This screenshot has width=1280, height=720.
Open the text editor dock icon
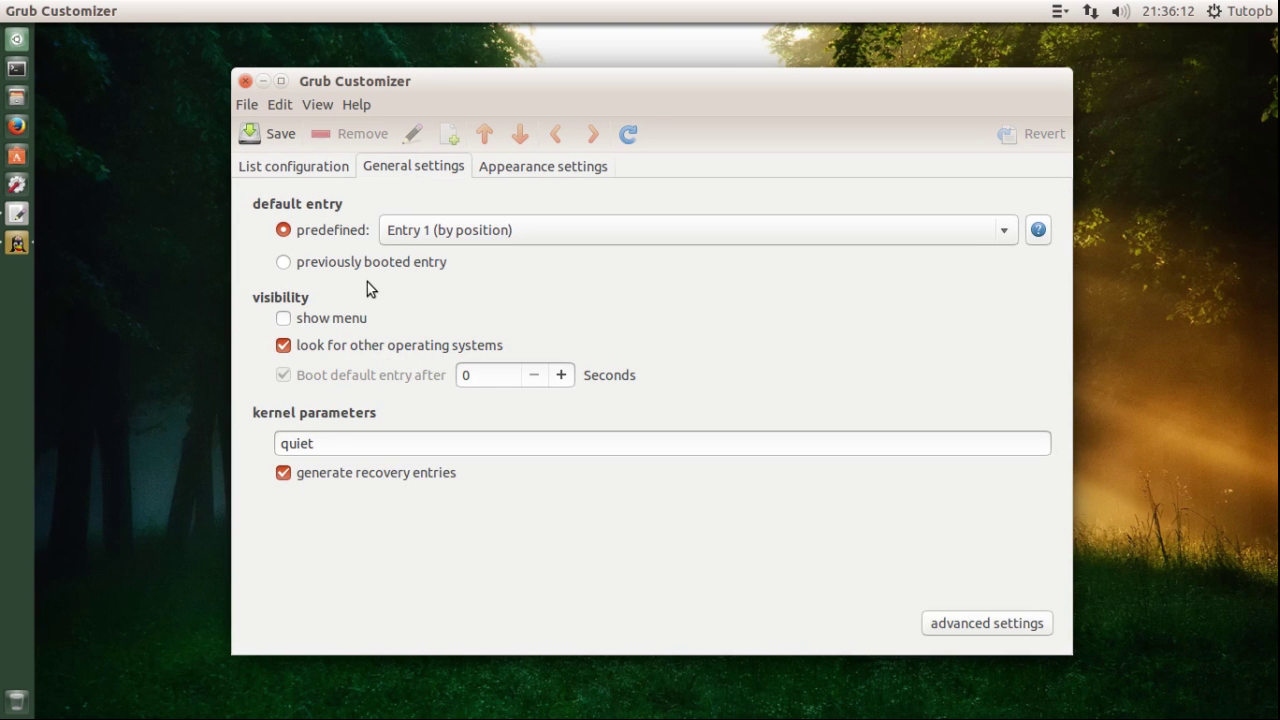pos(17,213)
